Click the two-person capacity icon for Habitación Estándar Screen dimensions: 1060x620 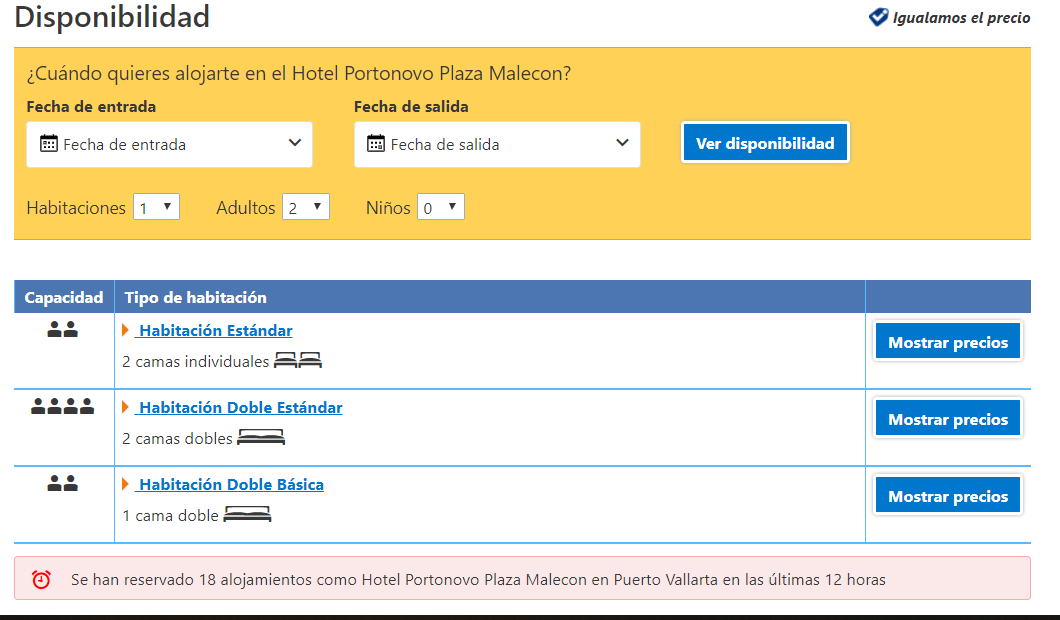click(62, 330)
